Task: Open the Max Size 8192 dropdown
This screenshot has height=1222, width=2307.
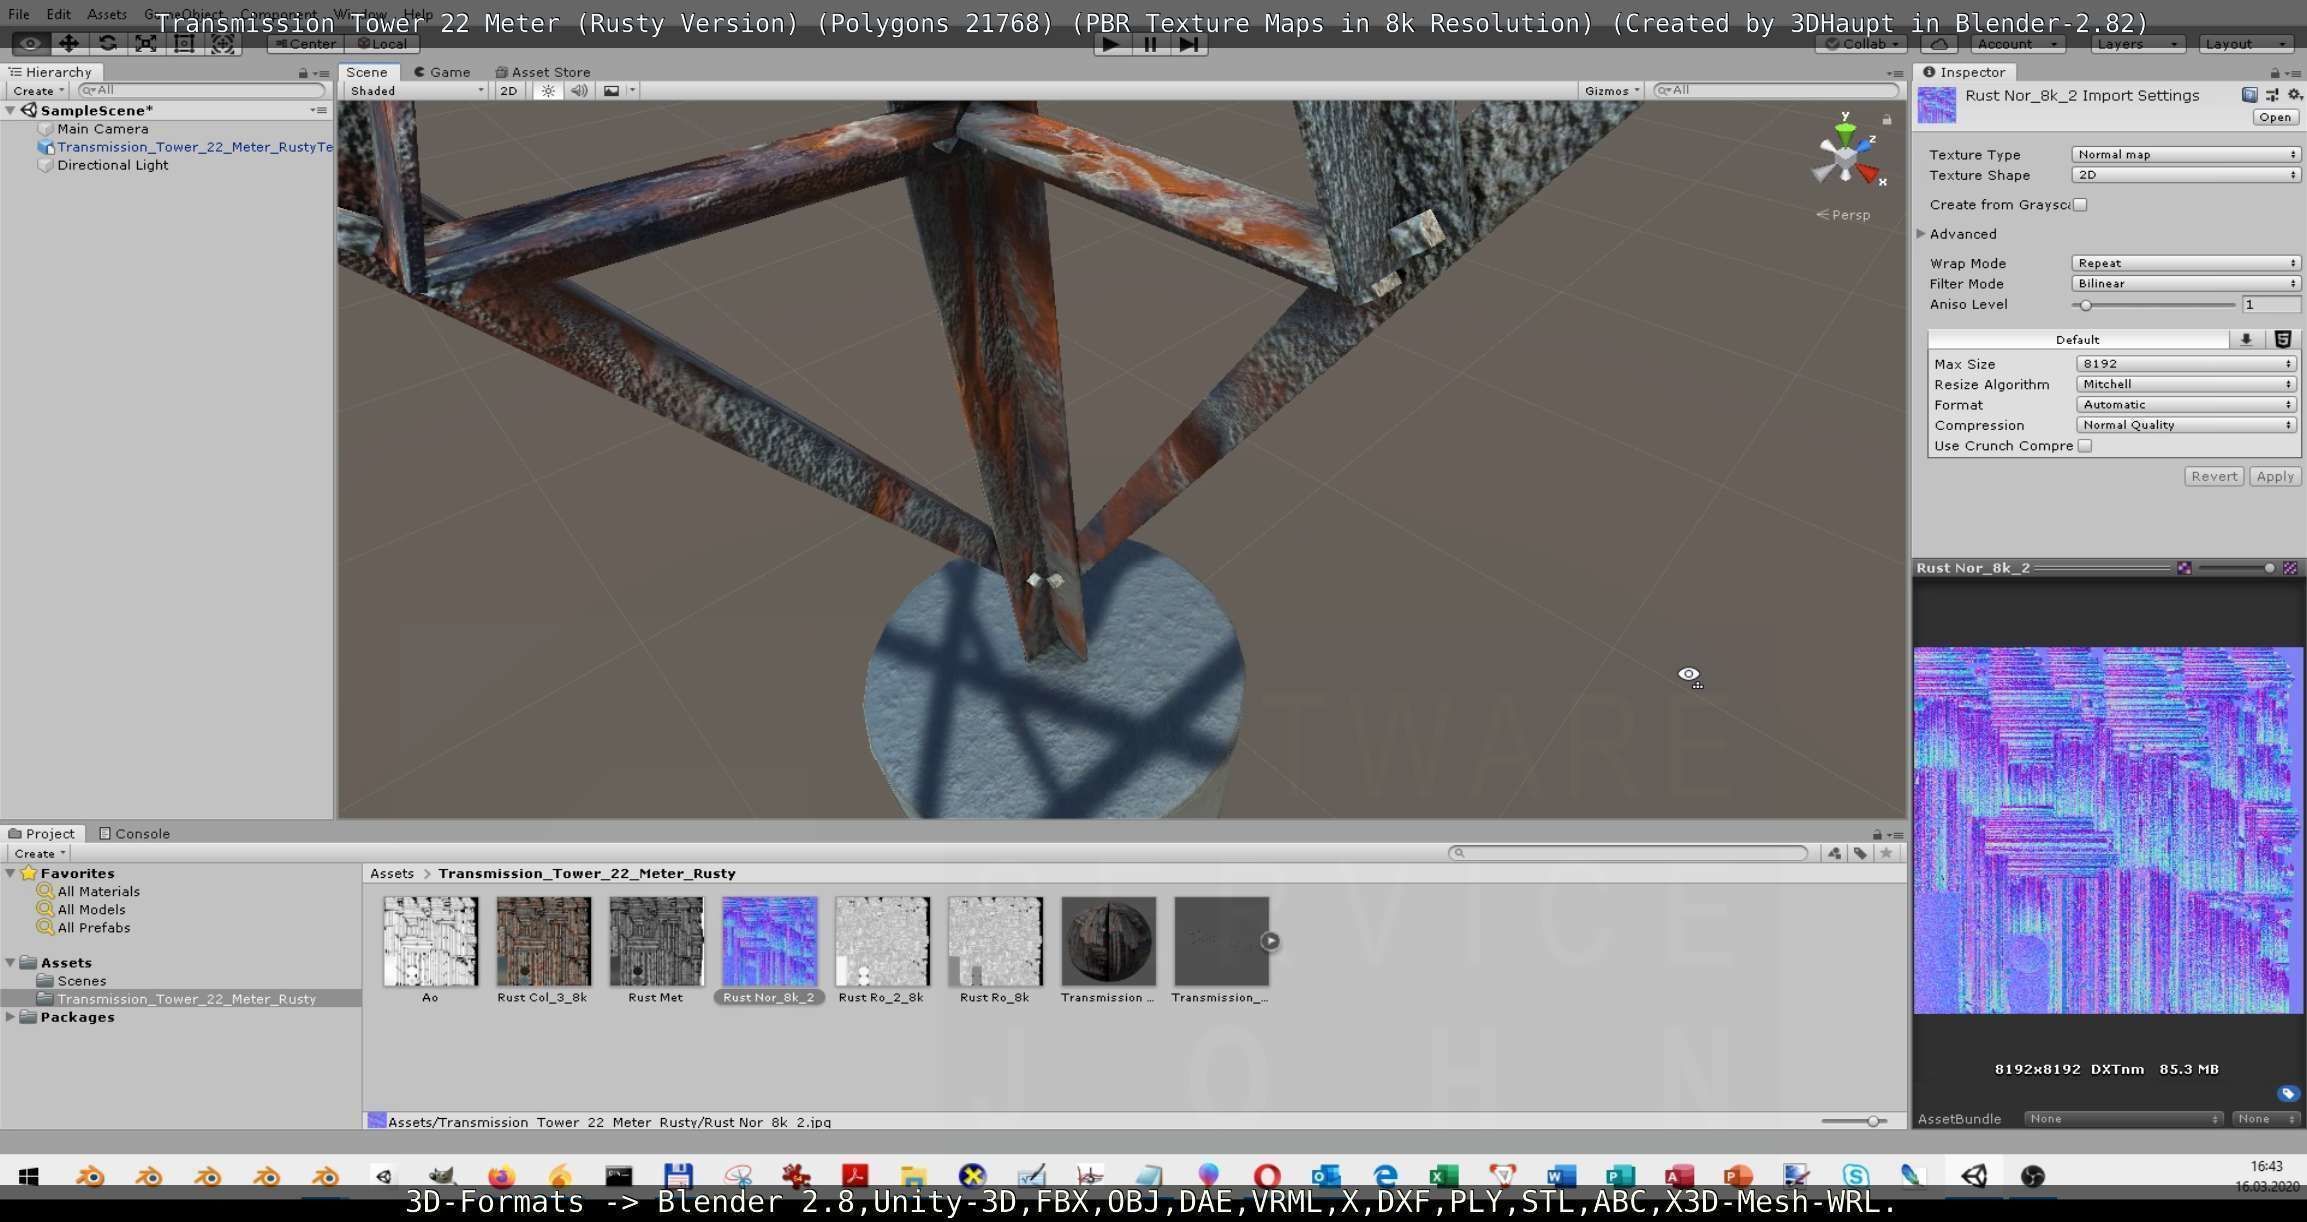Action: coord(2186,364)
